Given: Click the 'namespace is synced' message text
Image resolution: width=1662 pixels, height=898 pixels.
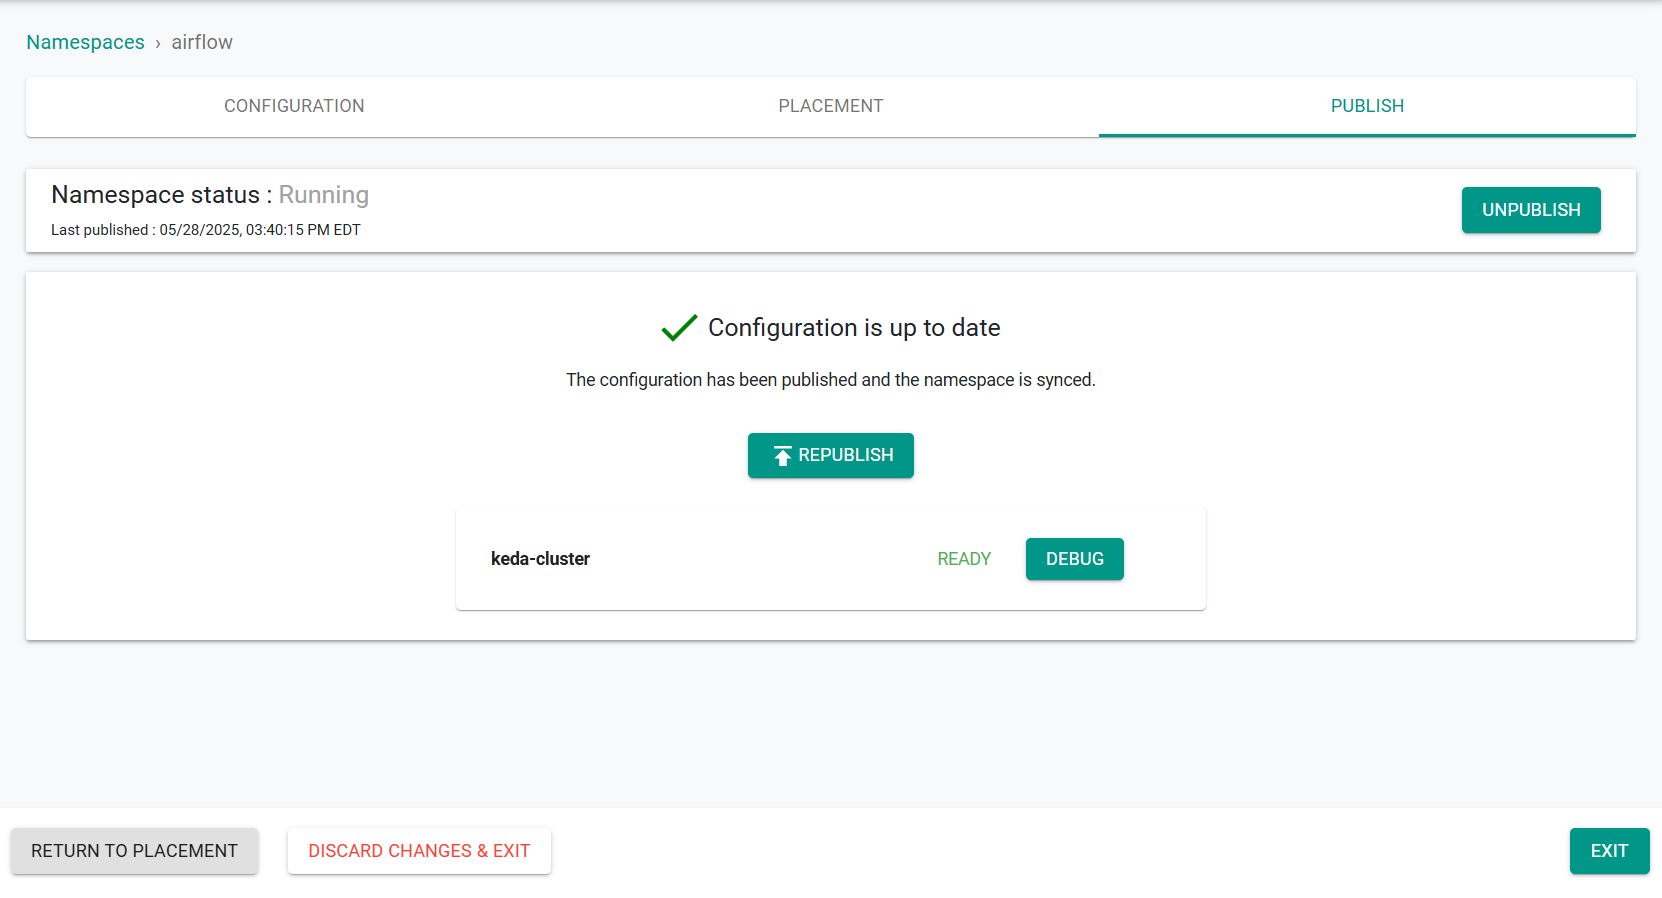Looking at the screenshot, I should pyautogui.click(x=831, y=380).
